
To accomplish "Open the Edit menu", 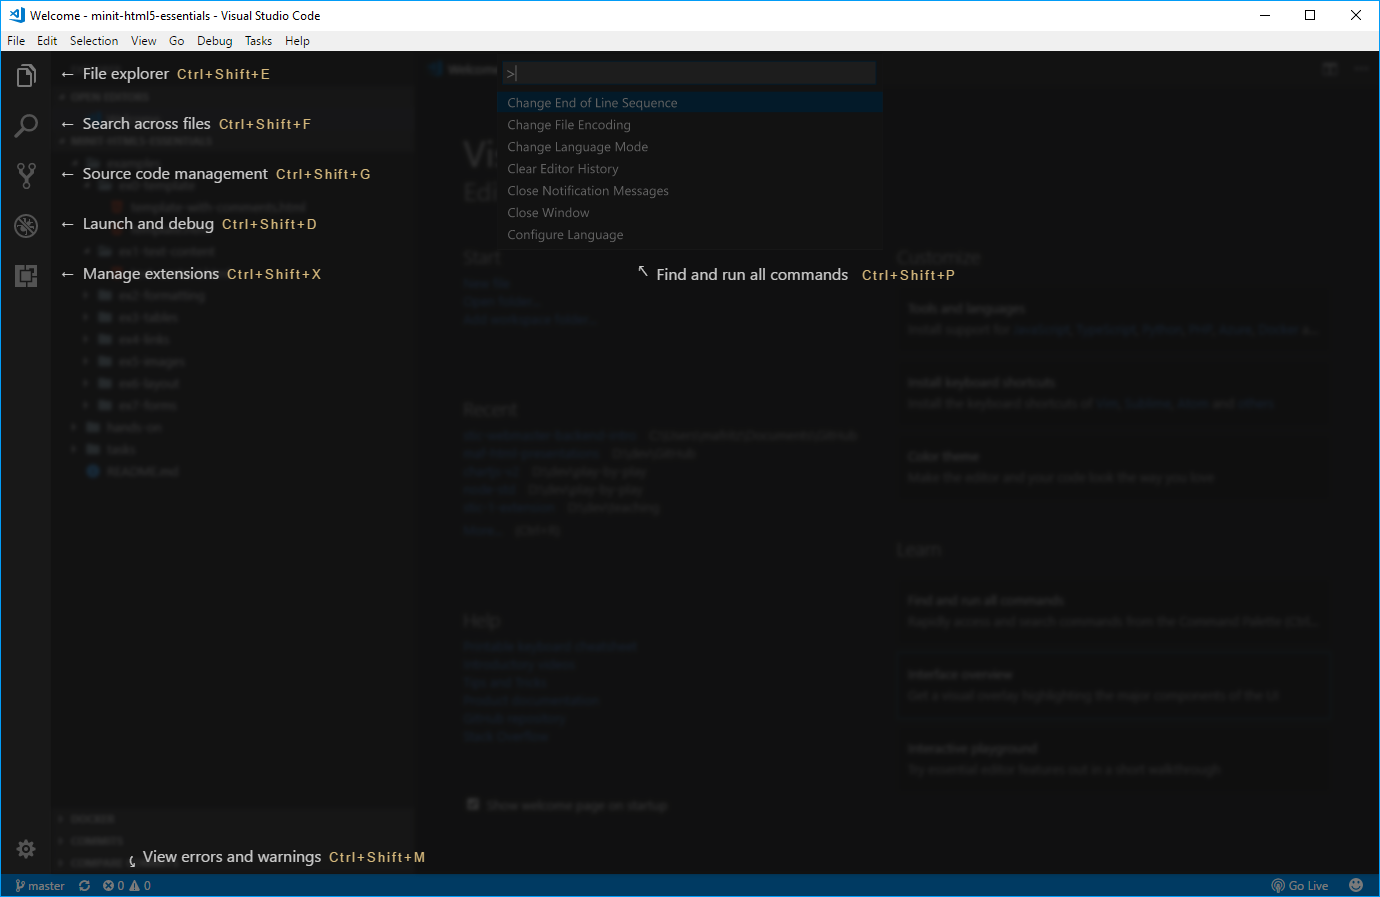I will click(x=47, y=41).
